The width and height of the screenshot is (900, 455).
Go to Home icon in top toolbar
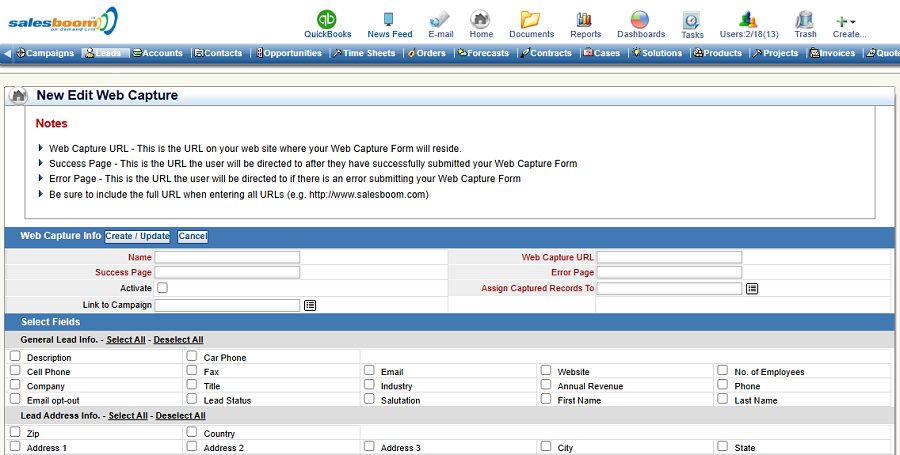point(480,20)
